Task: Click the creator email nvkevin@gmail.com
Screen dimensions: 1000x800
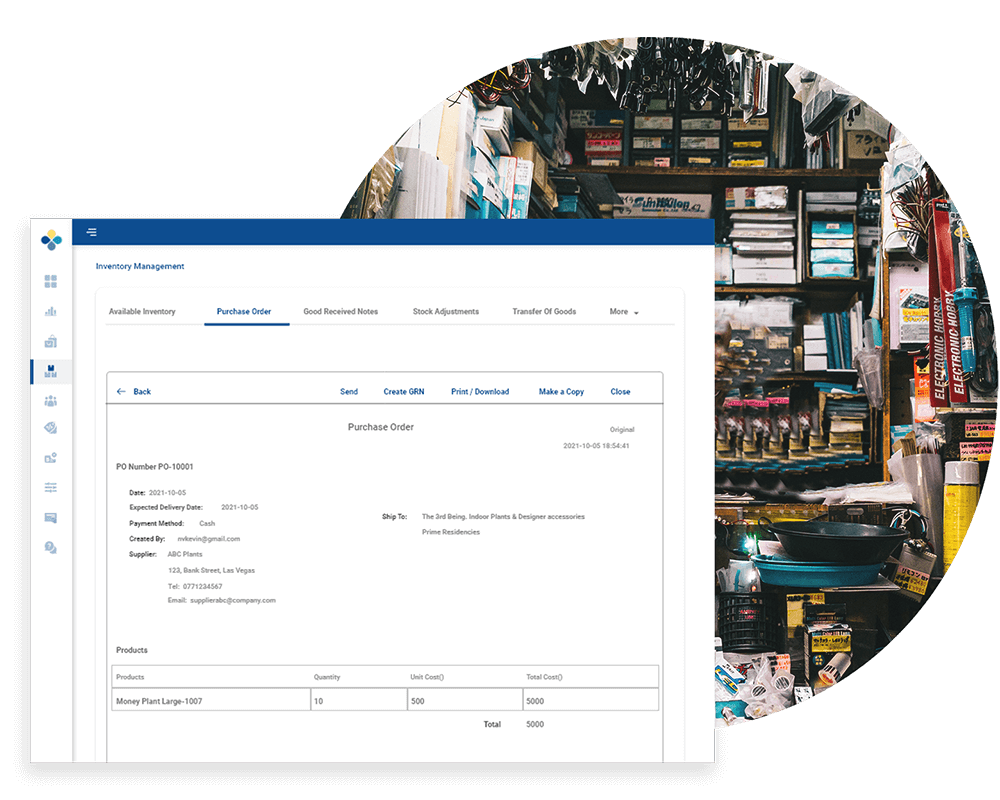Action: (209, 539)
